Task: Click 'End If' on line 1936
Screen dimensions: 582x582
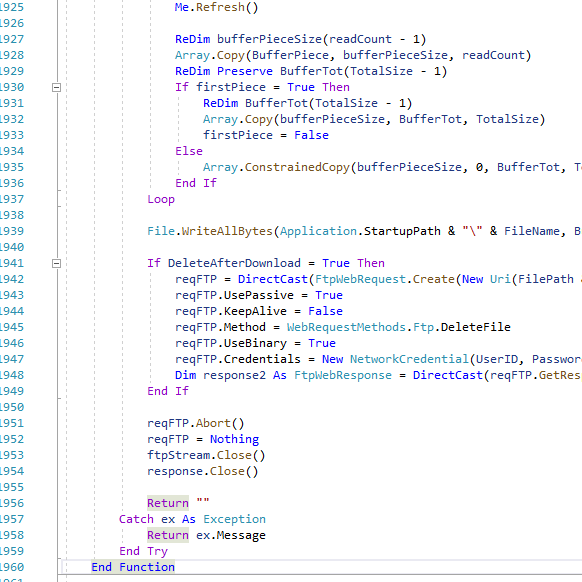Action: [x=196, y=183]
